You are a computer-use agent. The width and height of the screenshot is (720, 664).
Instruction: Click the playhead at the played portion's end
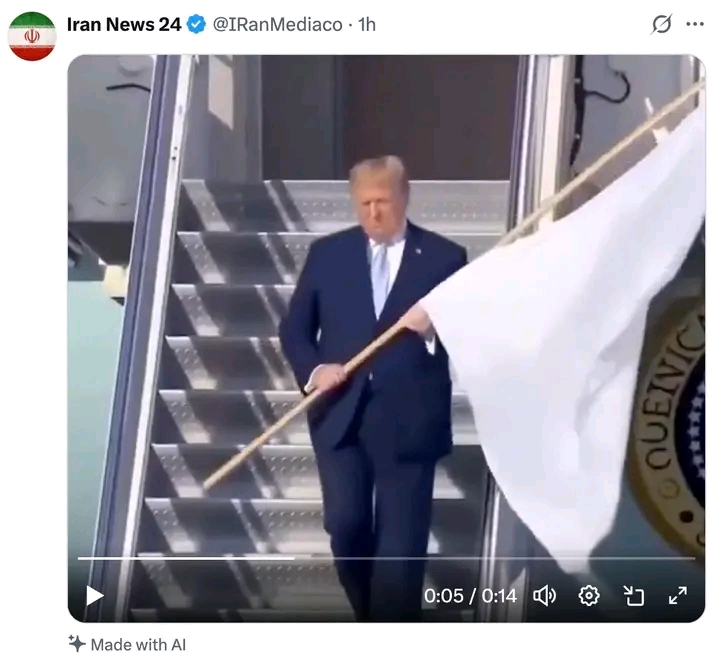[x=294, y=558]
